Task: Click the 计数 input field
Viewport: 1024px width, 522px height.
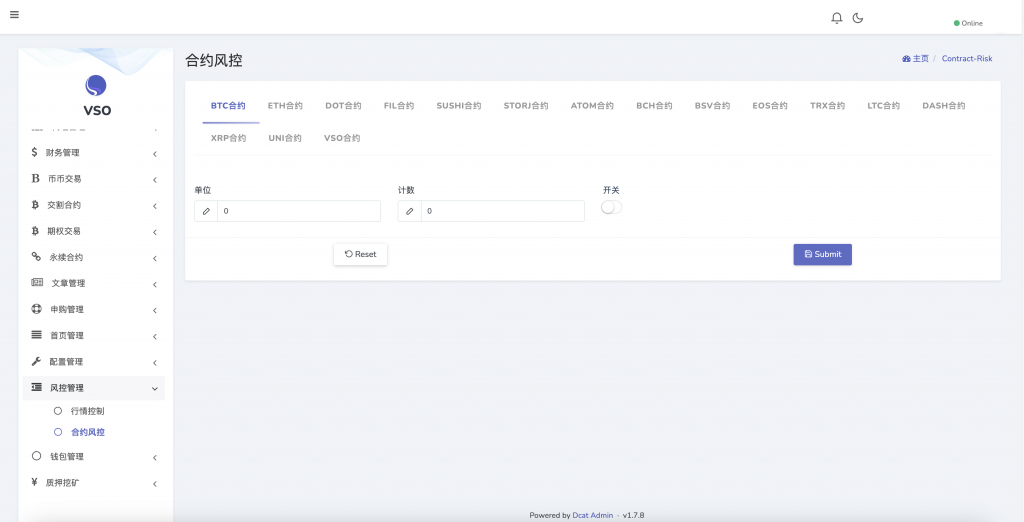Action: coord(502,211)
